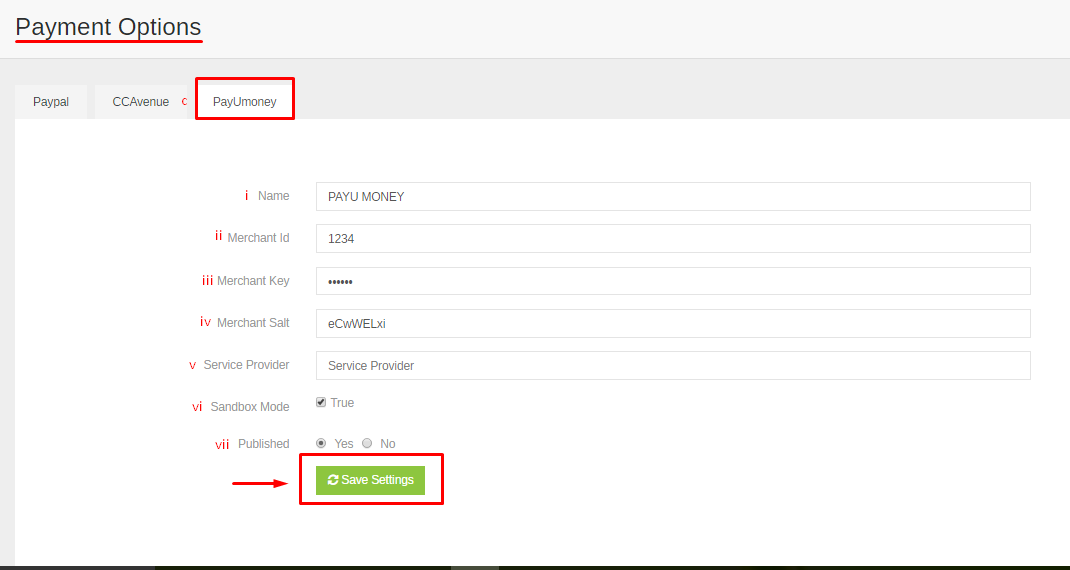Click the Merchant Key label
1070x570 pixels.
[x=253, y=281]
